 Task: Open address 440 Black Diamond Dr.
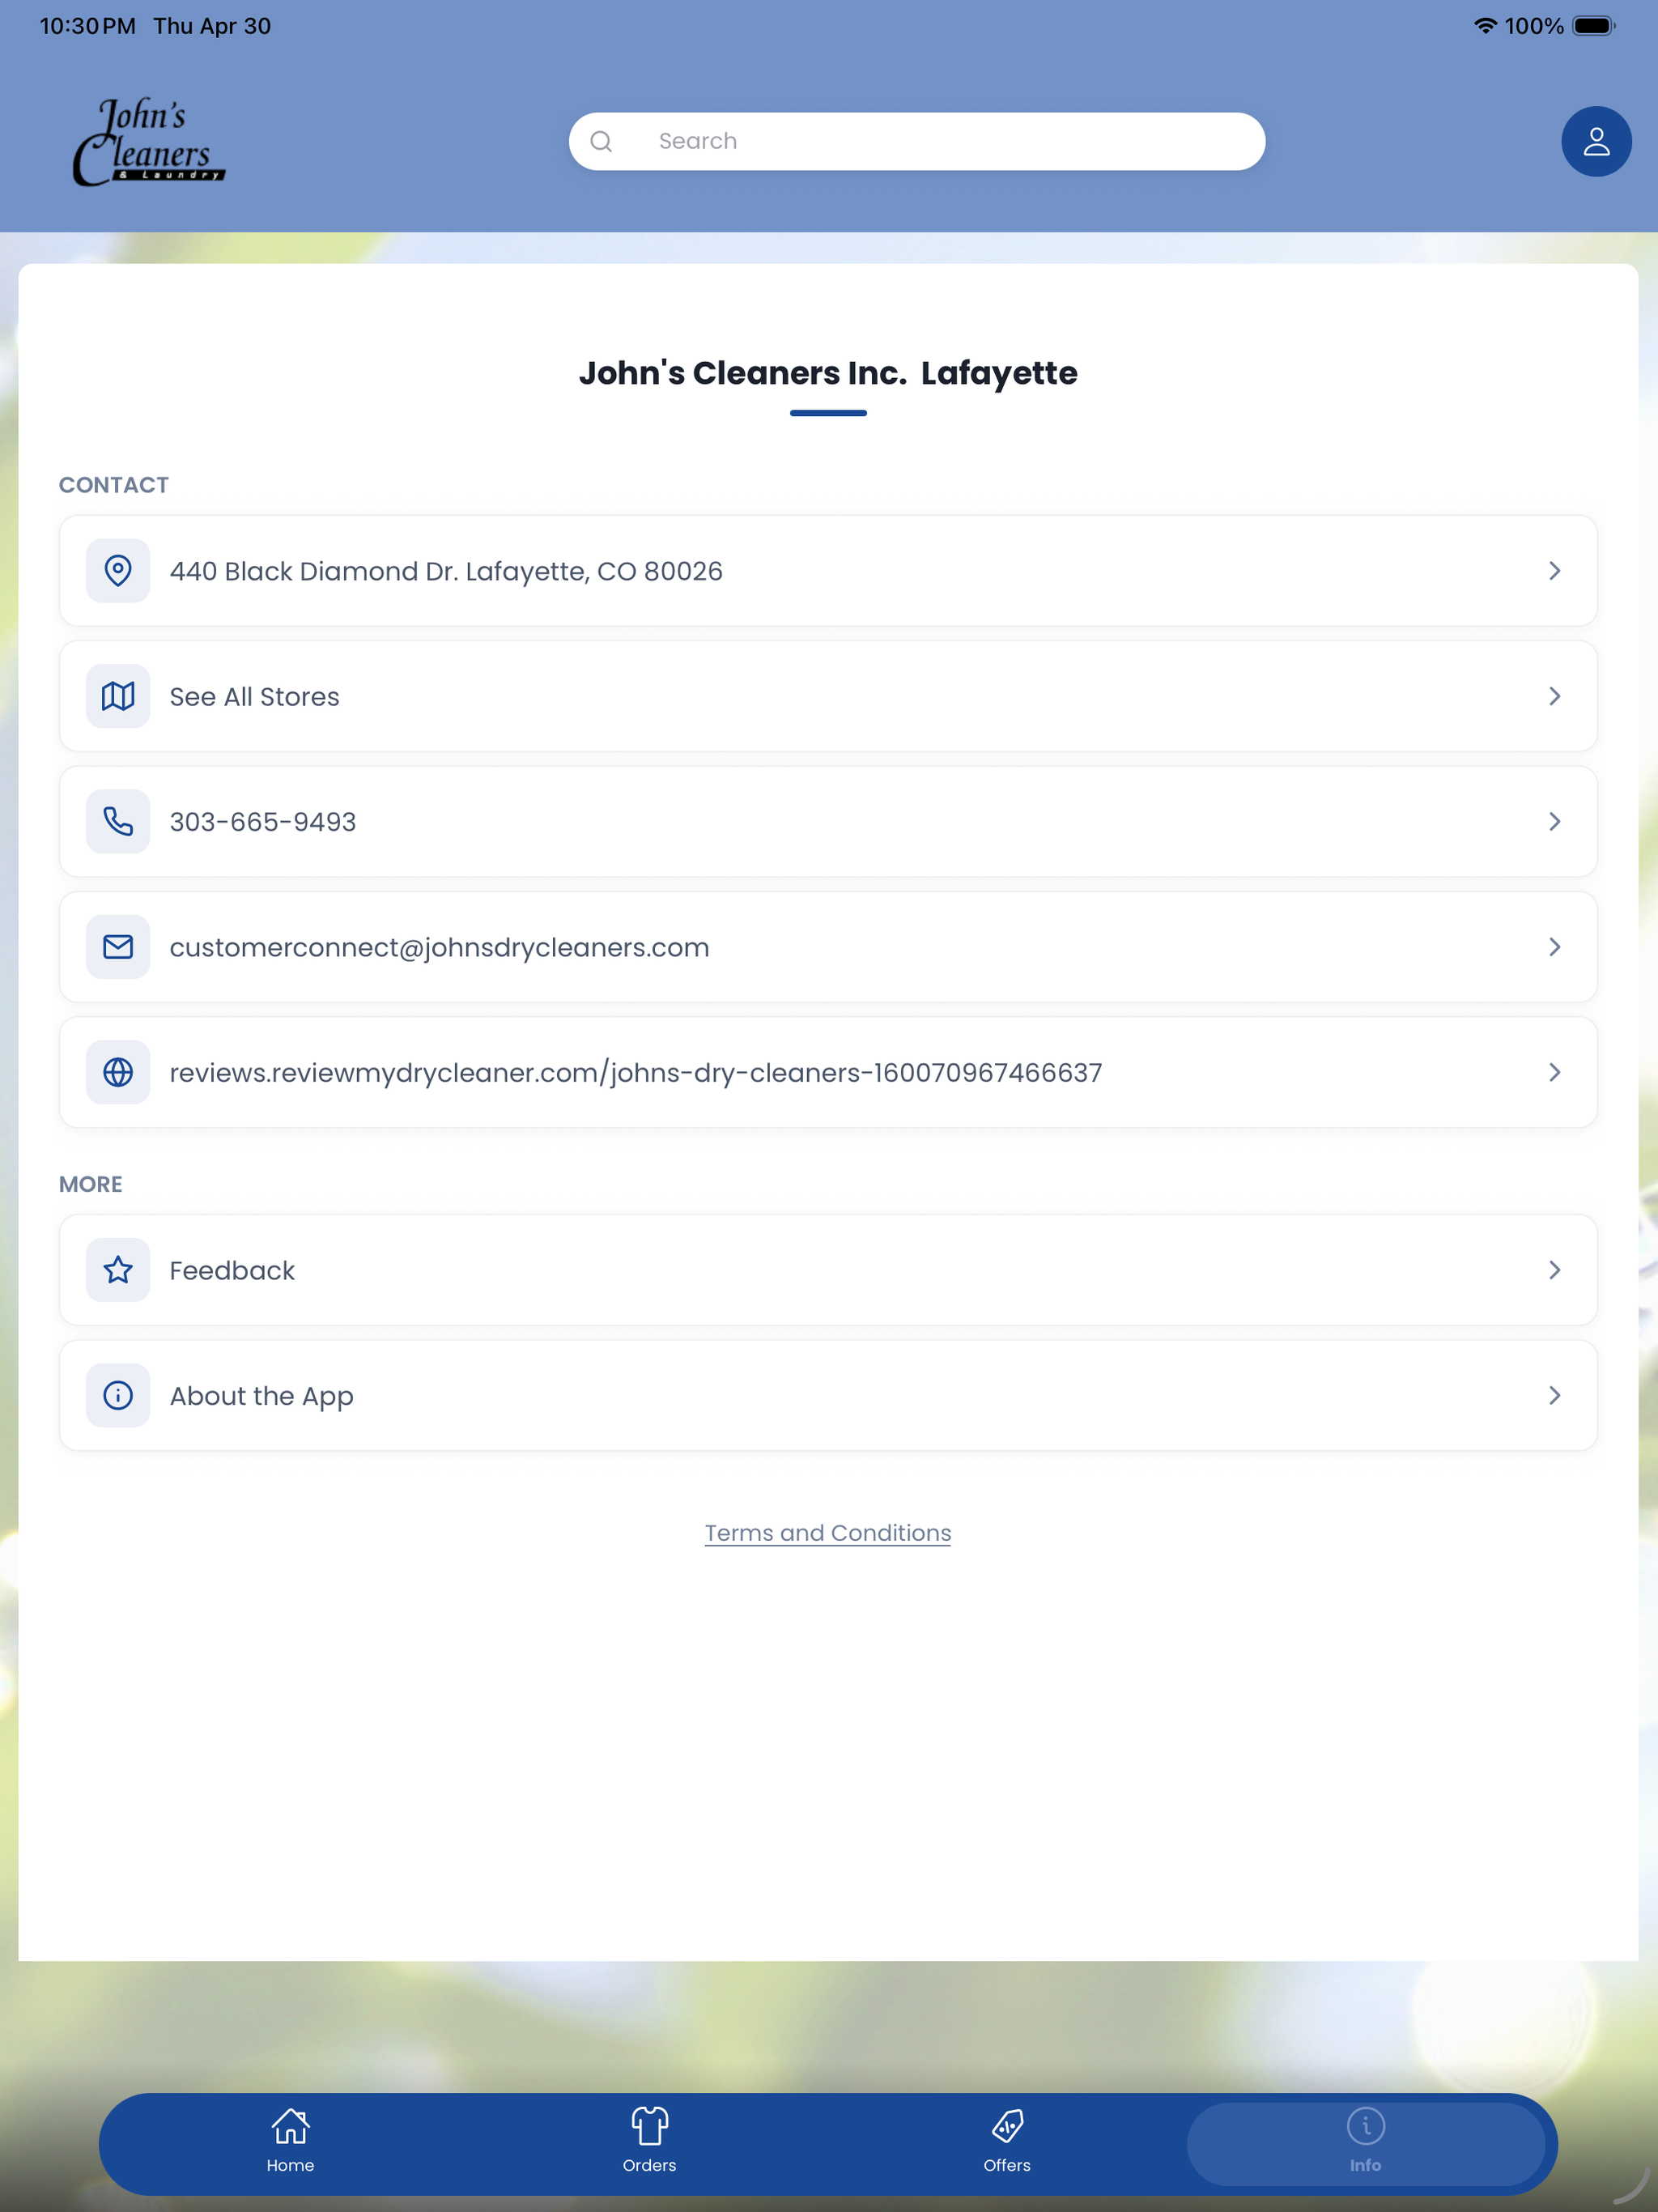tap(828, 571)
